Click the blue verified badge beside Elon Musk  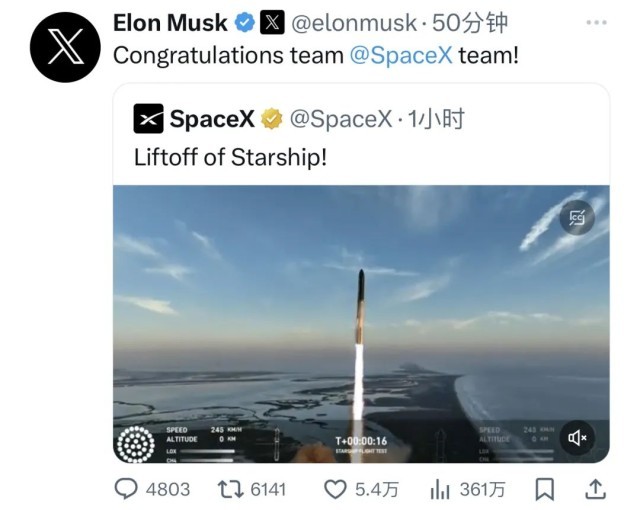(244, 22)
